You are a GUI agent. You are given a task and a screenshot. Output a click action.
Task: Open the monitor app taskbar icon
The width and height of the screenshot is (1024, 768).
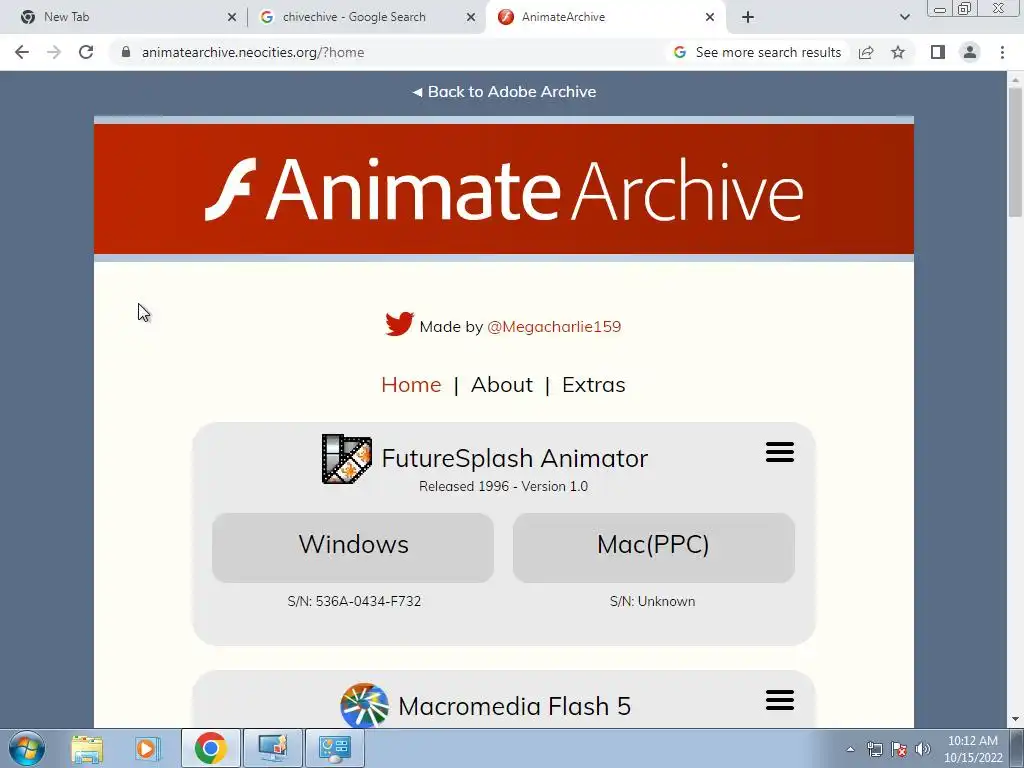(273, 748)
